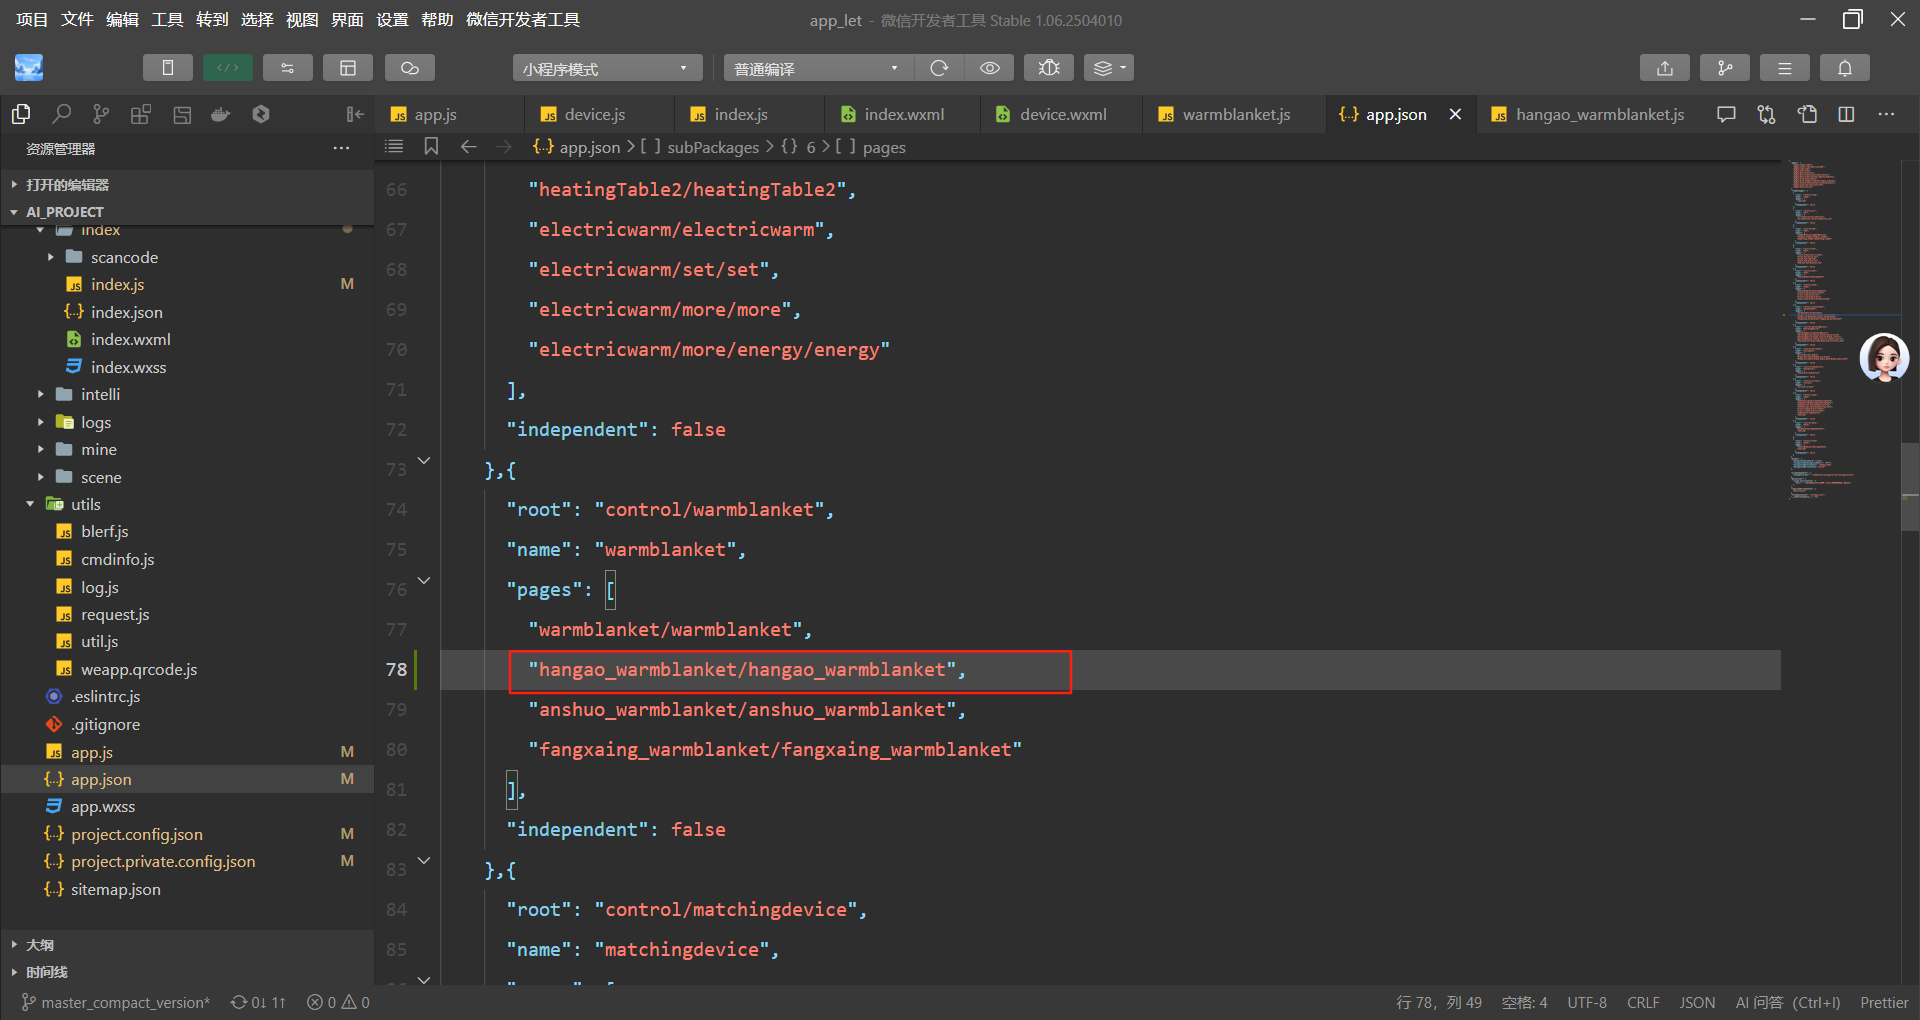Open the 工具 menu
This screenshot has height=1020, width=1920.
167,20
